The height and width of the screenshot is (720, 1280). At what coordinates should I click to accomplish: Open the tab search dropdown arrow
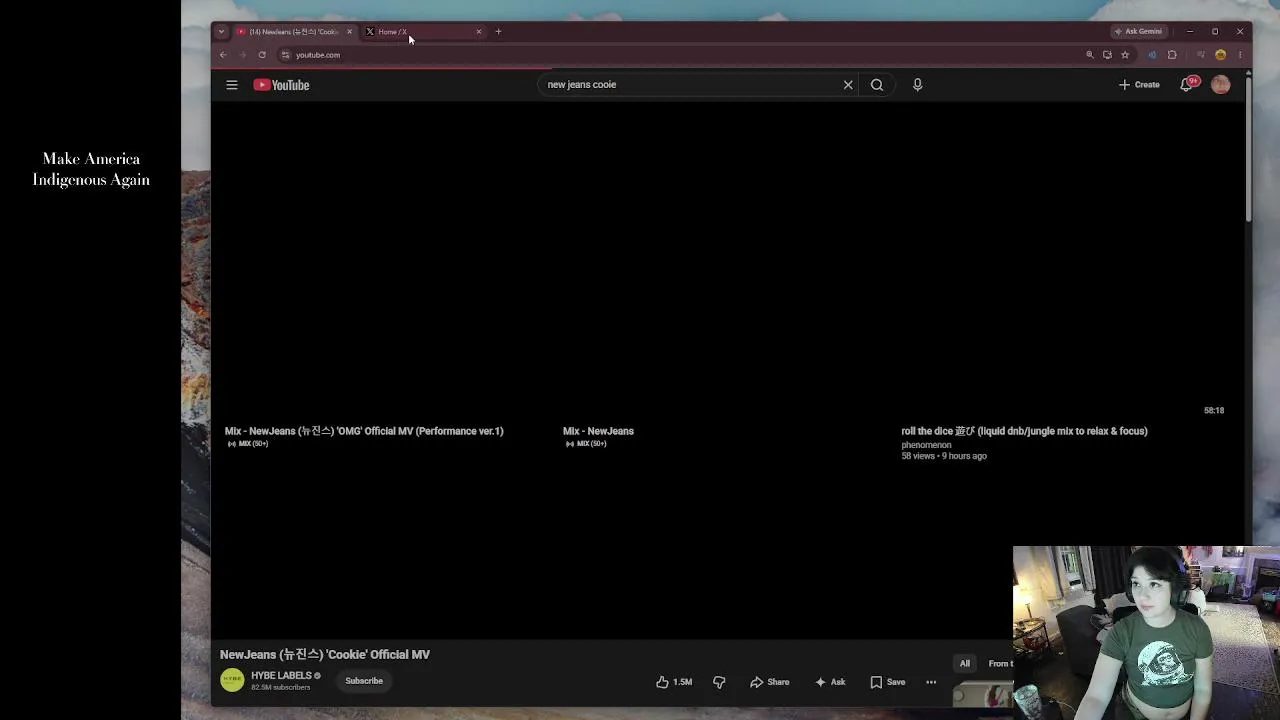[x=221, y=32]
